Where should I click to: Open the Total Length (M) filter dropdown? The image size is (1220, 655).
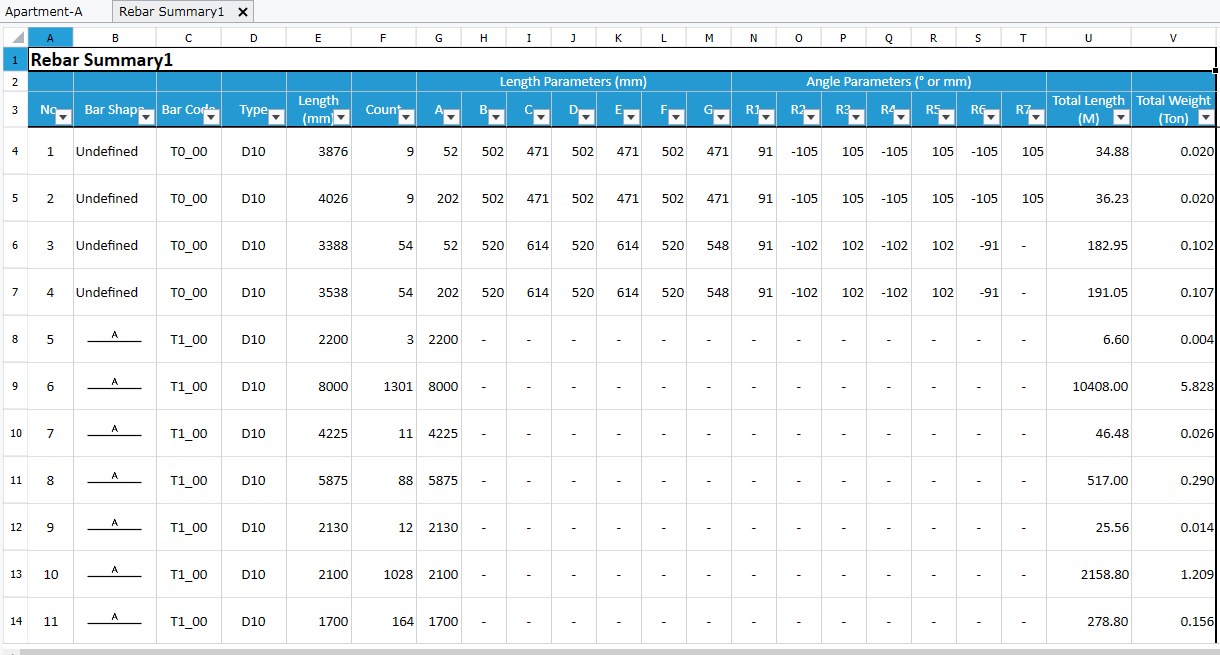click(x=1121, y=117)
